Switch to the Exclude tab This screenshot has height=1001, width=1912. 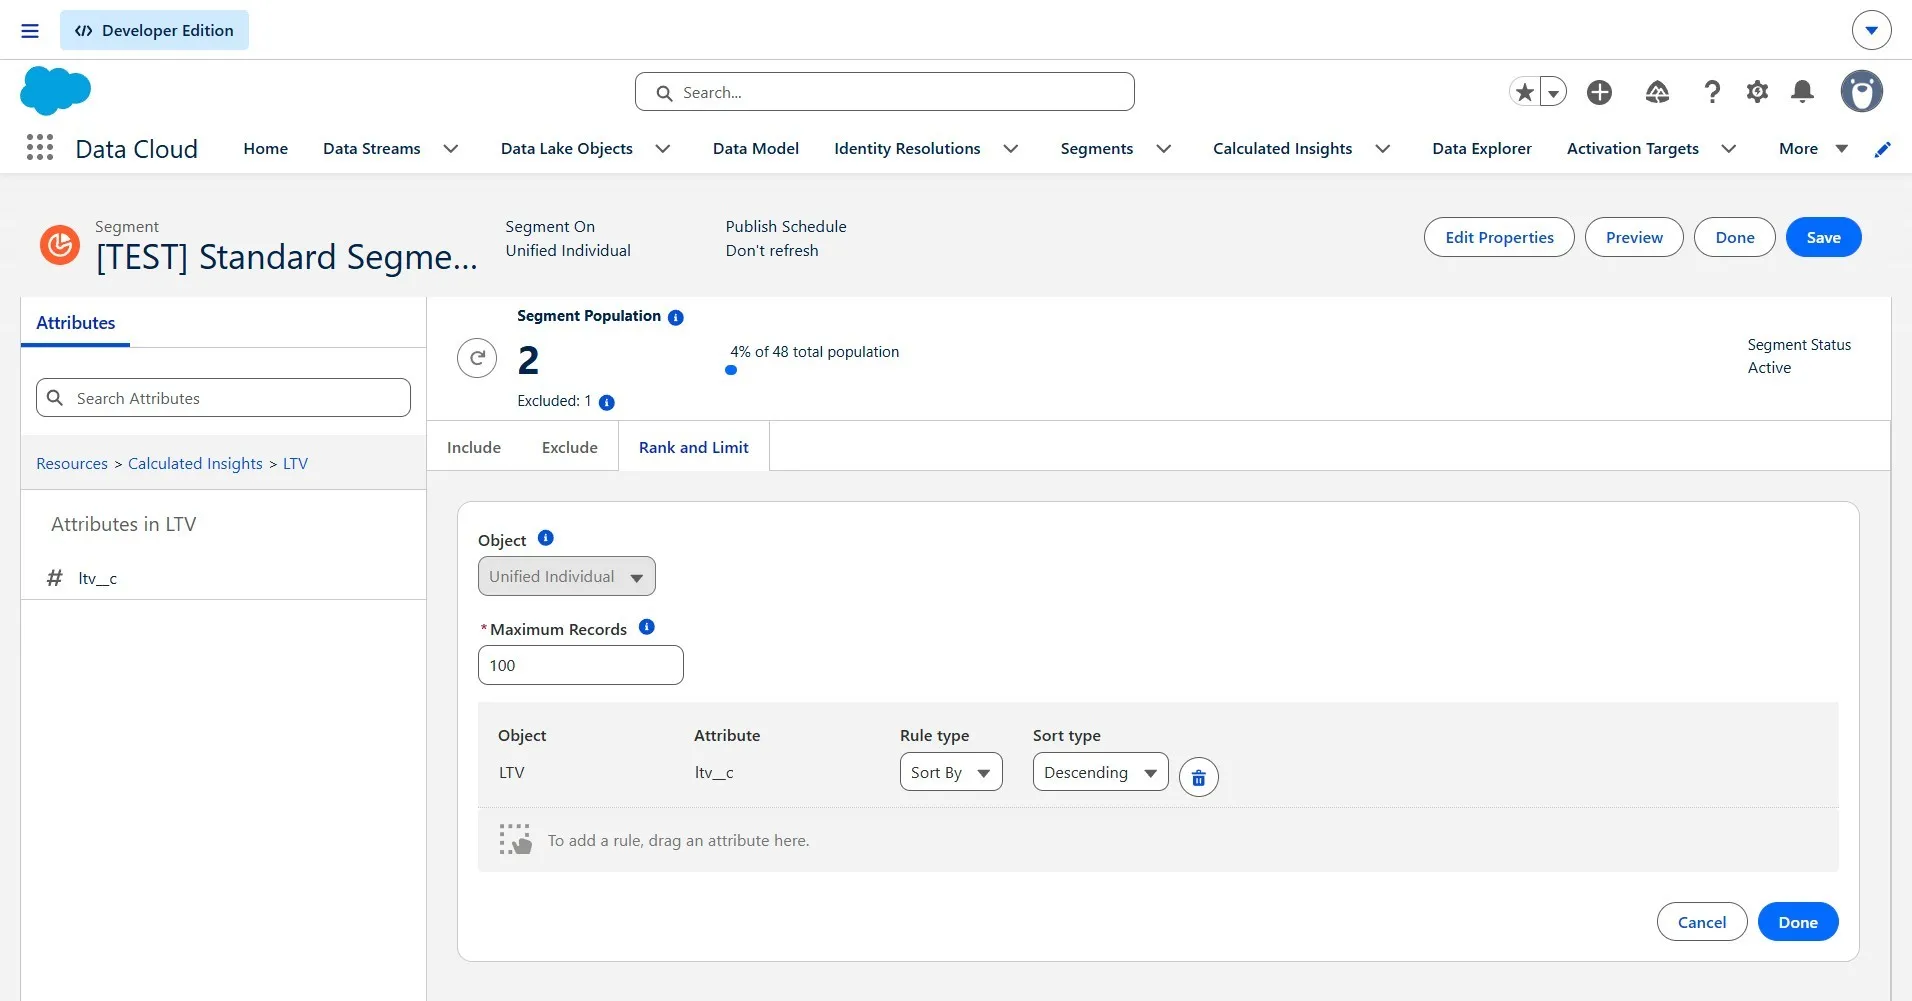tap(570, 447)
